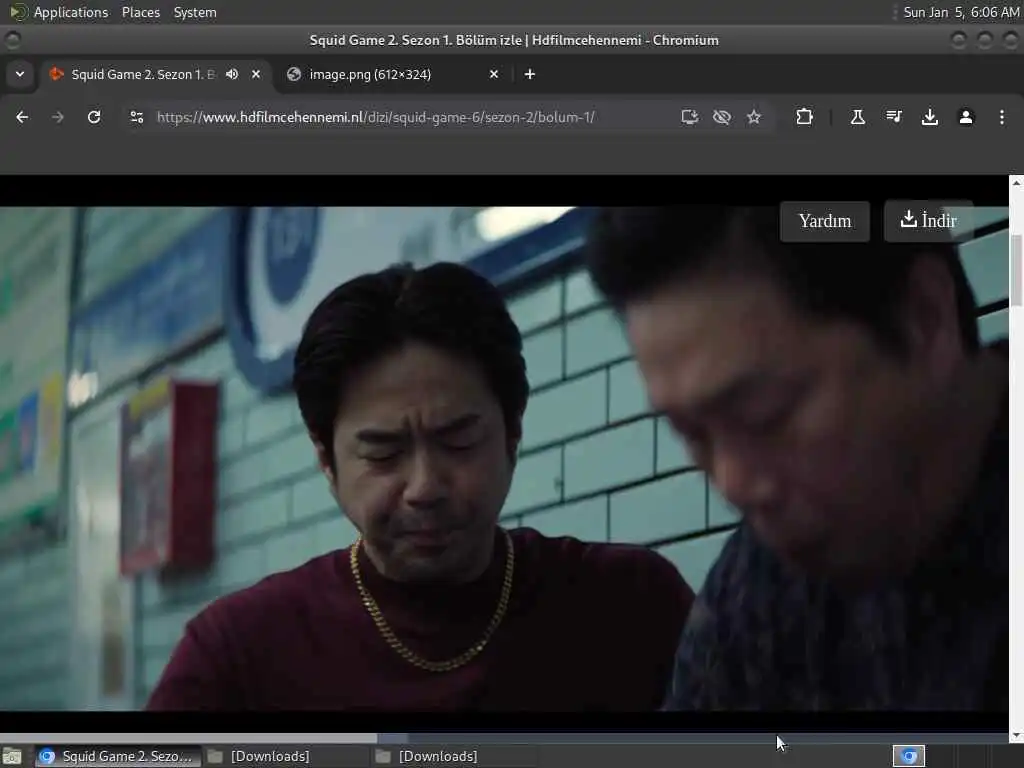1024x768 pixels.
Task: Select the second [Downloads] taskbar entry
Action: [x=427, y=756]
